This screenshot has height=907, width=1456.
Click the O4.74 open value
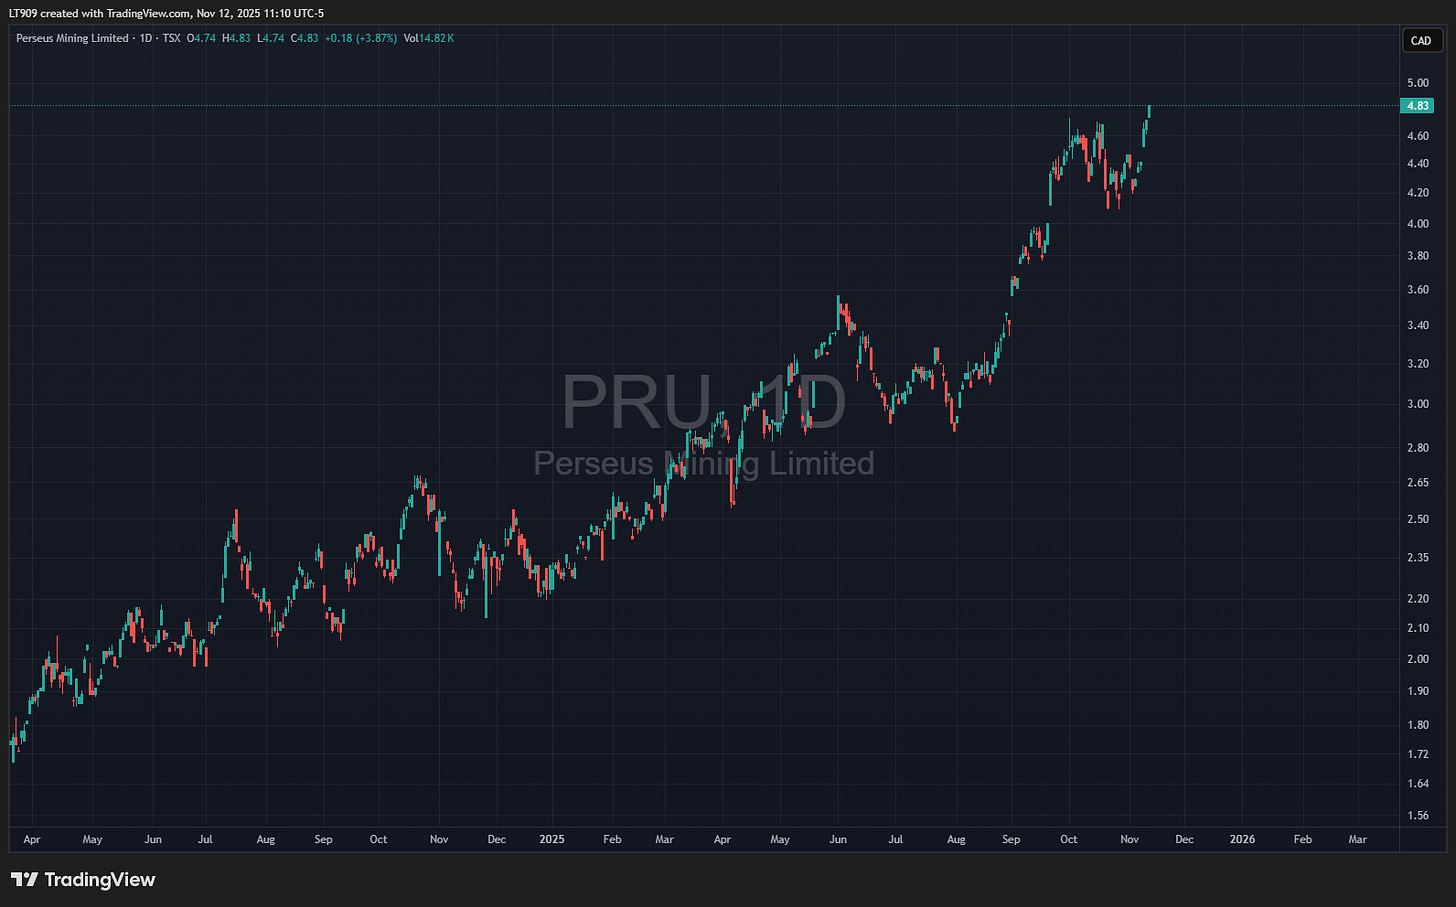(202, 38)
